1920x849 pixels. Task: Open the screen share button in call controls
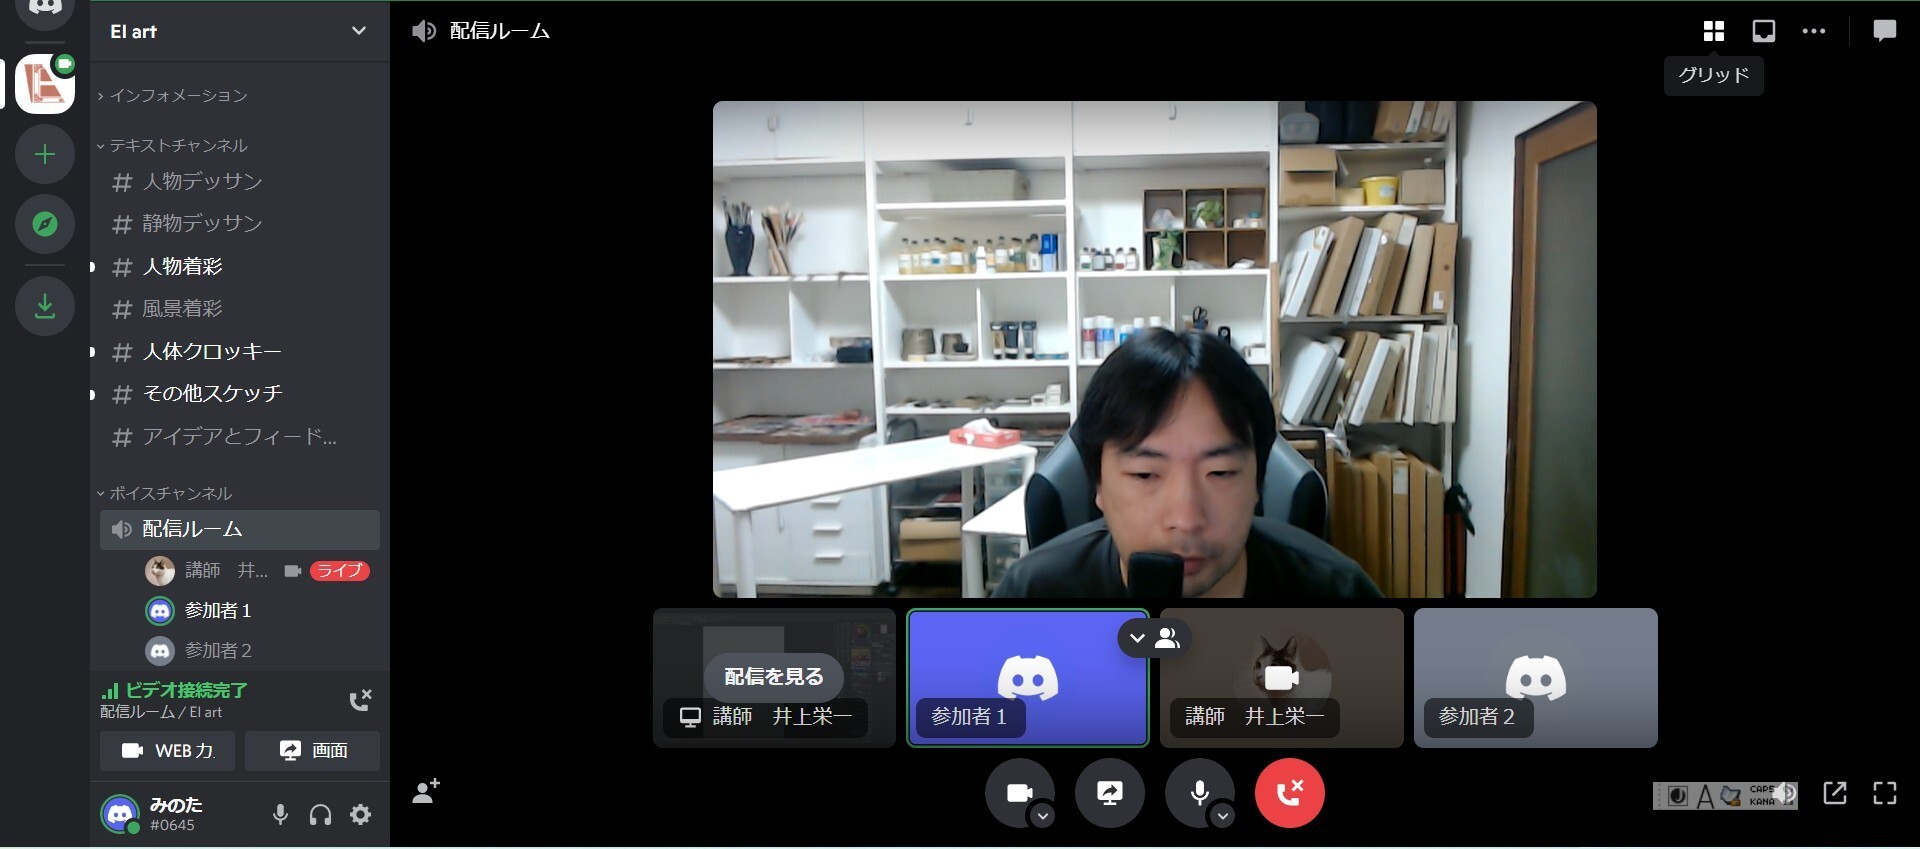(1109, 793)
